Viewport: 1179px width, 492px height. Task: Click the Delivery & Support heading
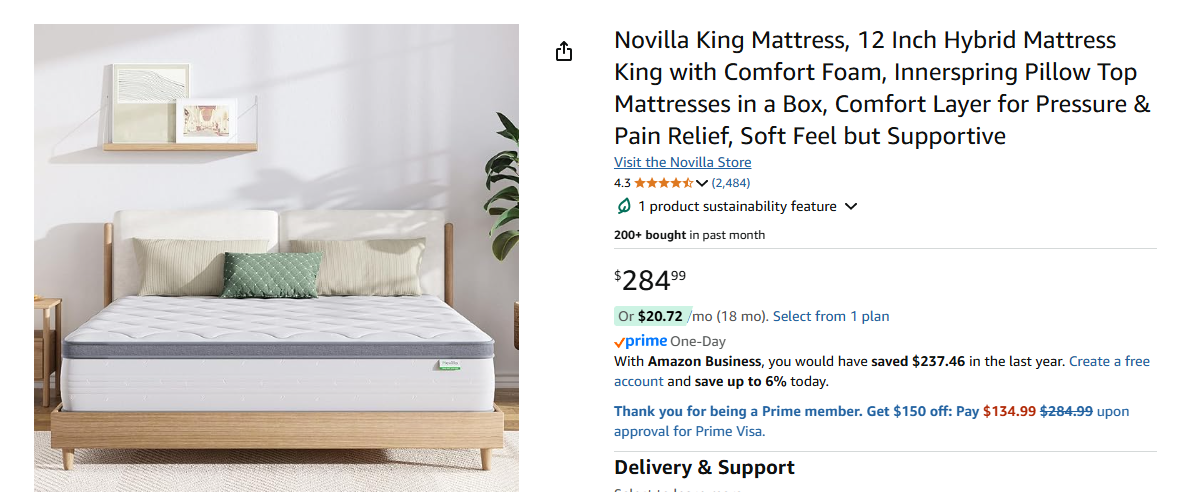(704, 467)
